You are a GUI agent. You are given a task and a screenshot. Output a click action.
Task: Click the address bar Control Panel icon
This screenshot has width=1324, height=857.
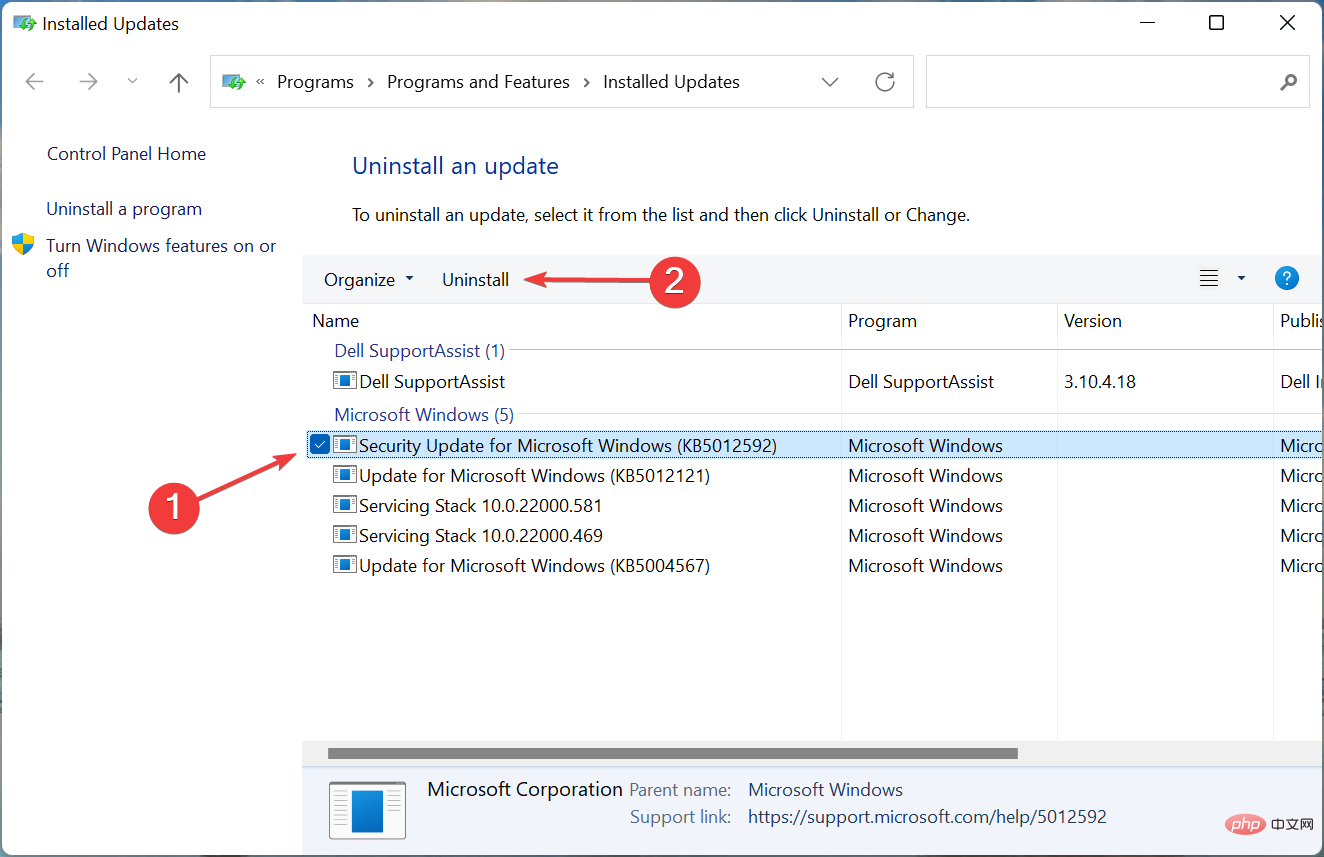tap(233, 82)
